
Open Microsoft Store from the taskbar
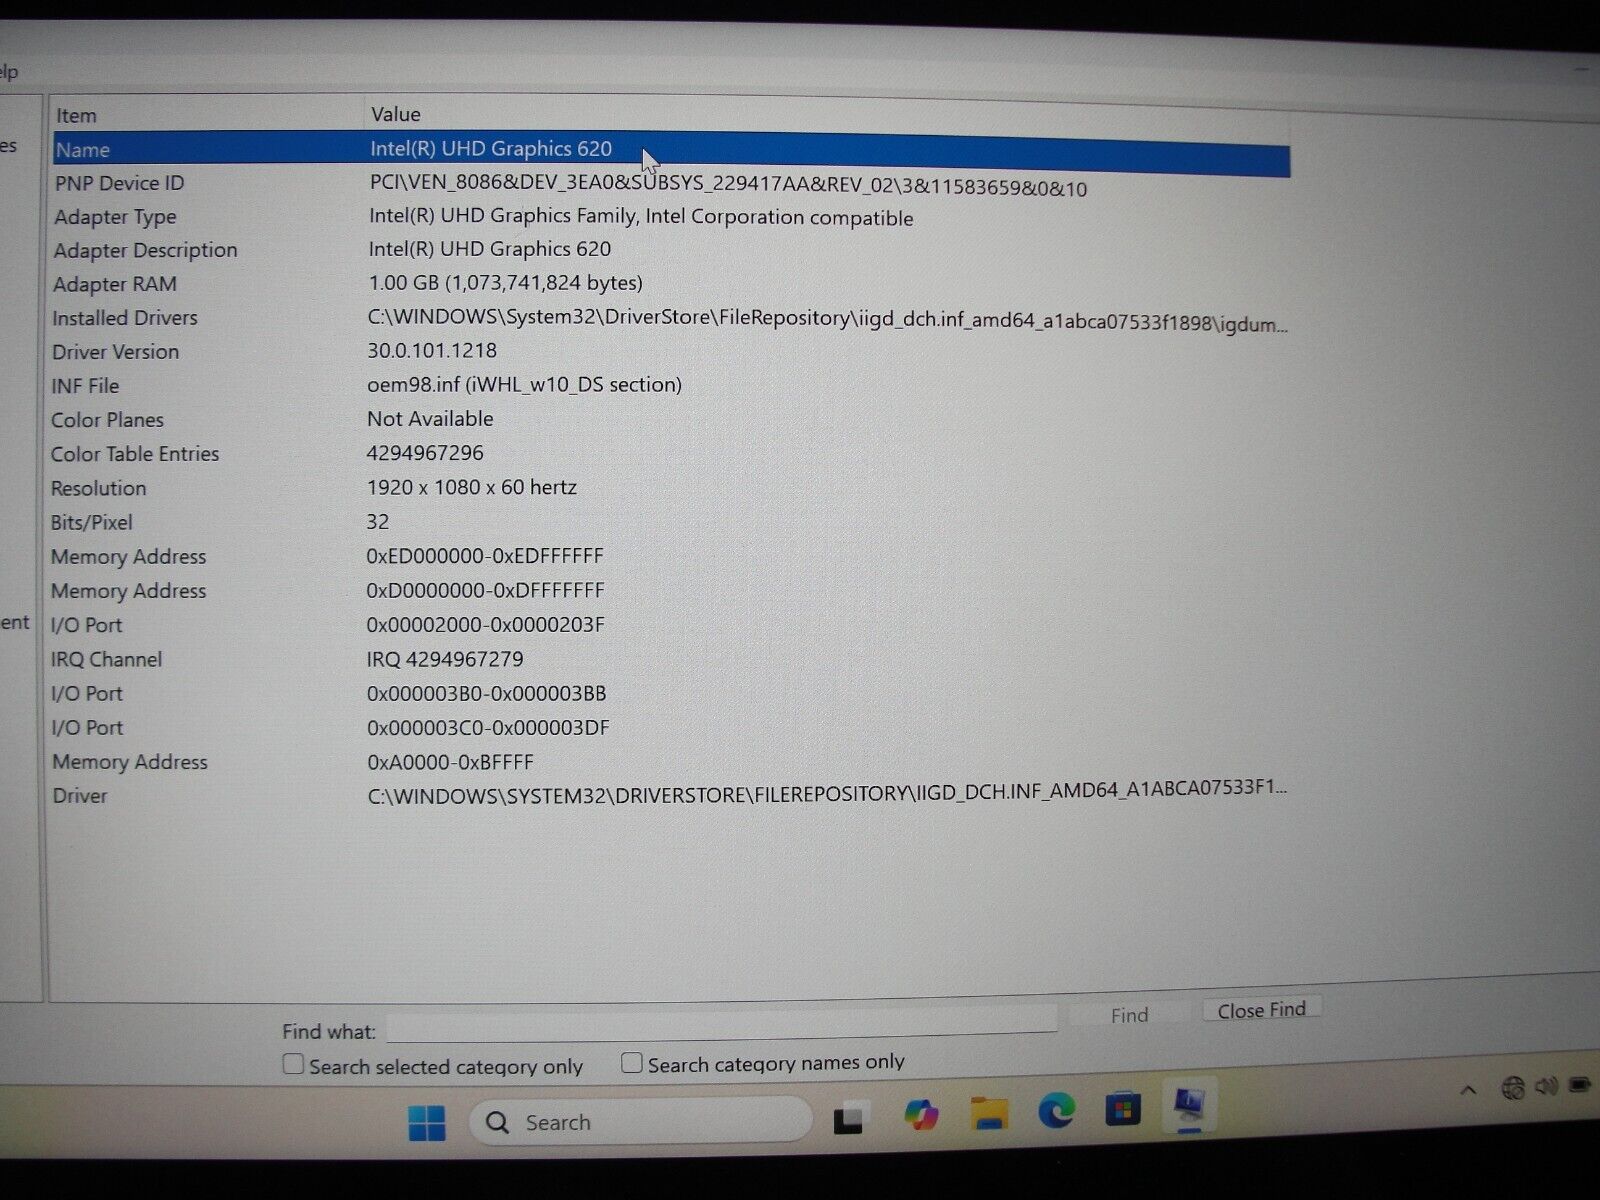1123,1109
